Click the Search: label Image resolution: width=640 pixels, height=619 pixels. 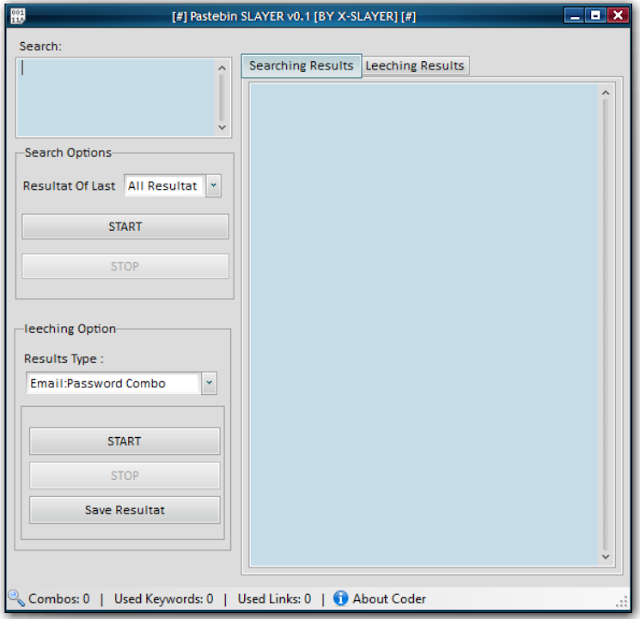(x=40, y=47)
